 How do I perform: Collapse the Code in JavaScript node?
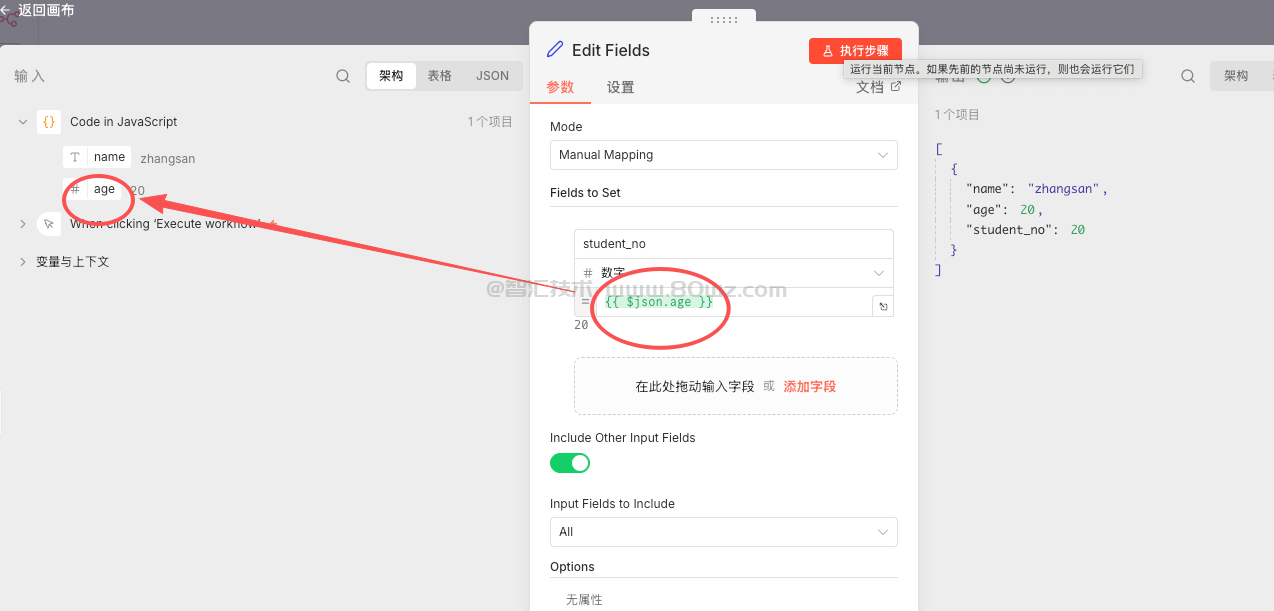23,122
